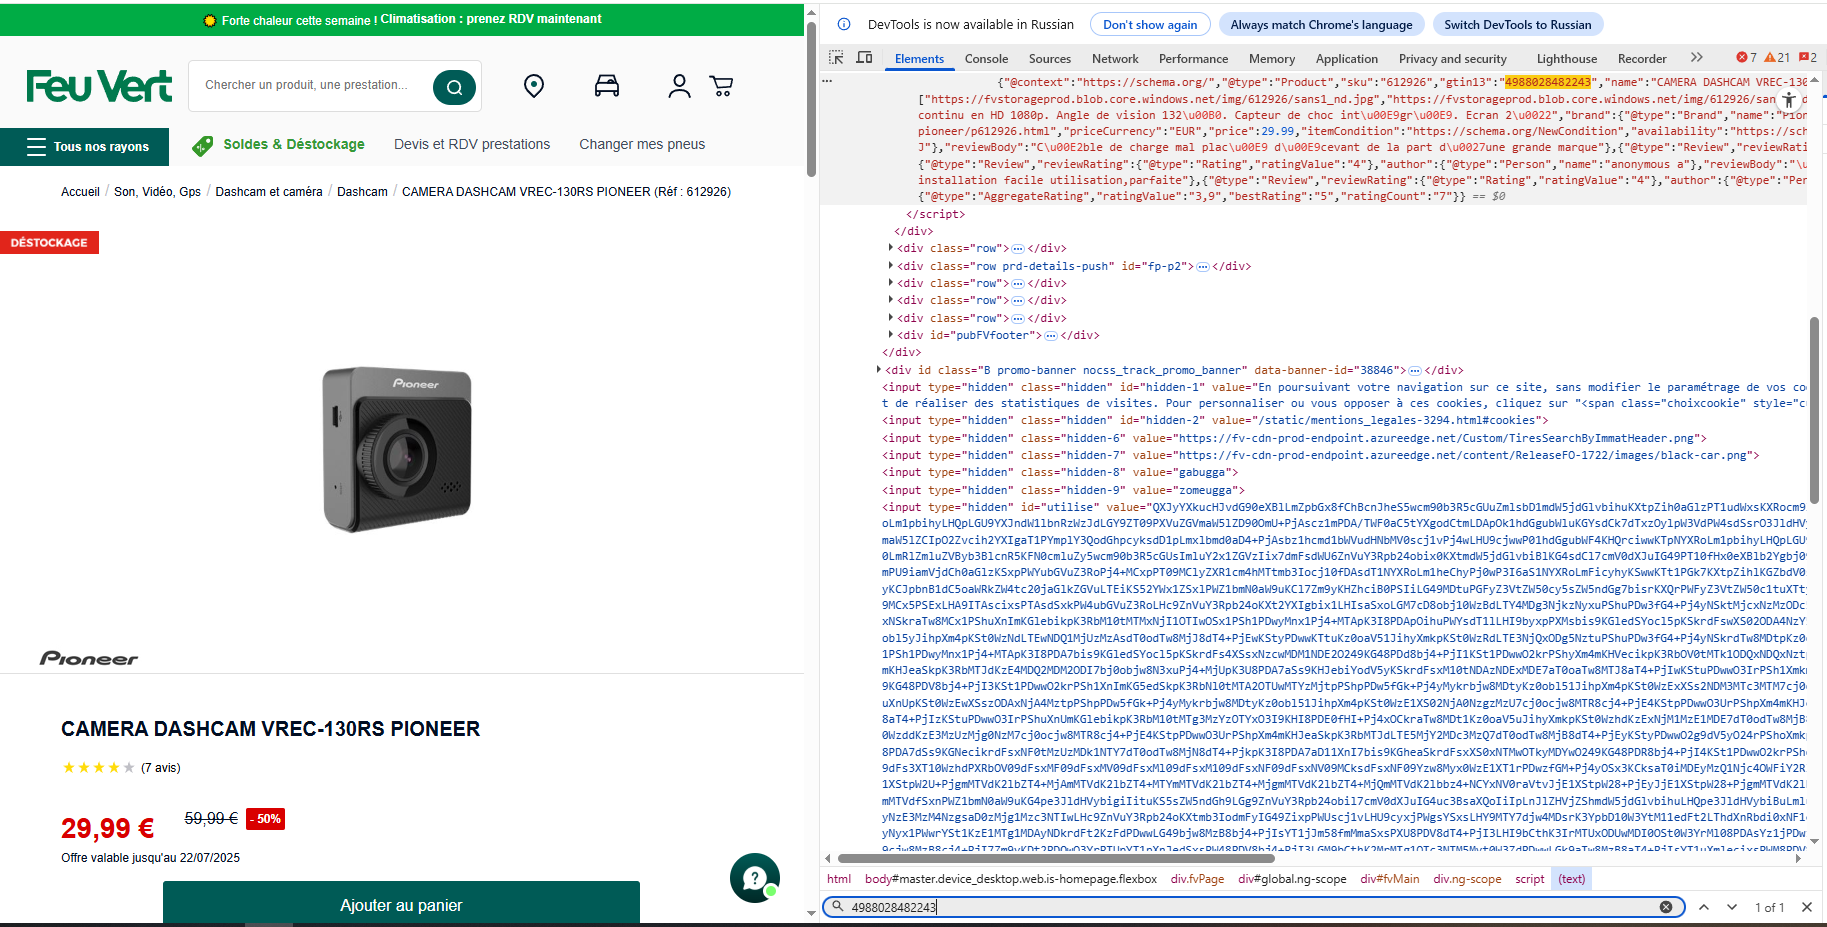The width and height of the screenshot is (1827, 927).
Task: Click the DevTools horizontal scrollbar
Action: click(1056, 858)
